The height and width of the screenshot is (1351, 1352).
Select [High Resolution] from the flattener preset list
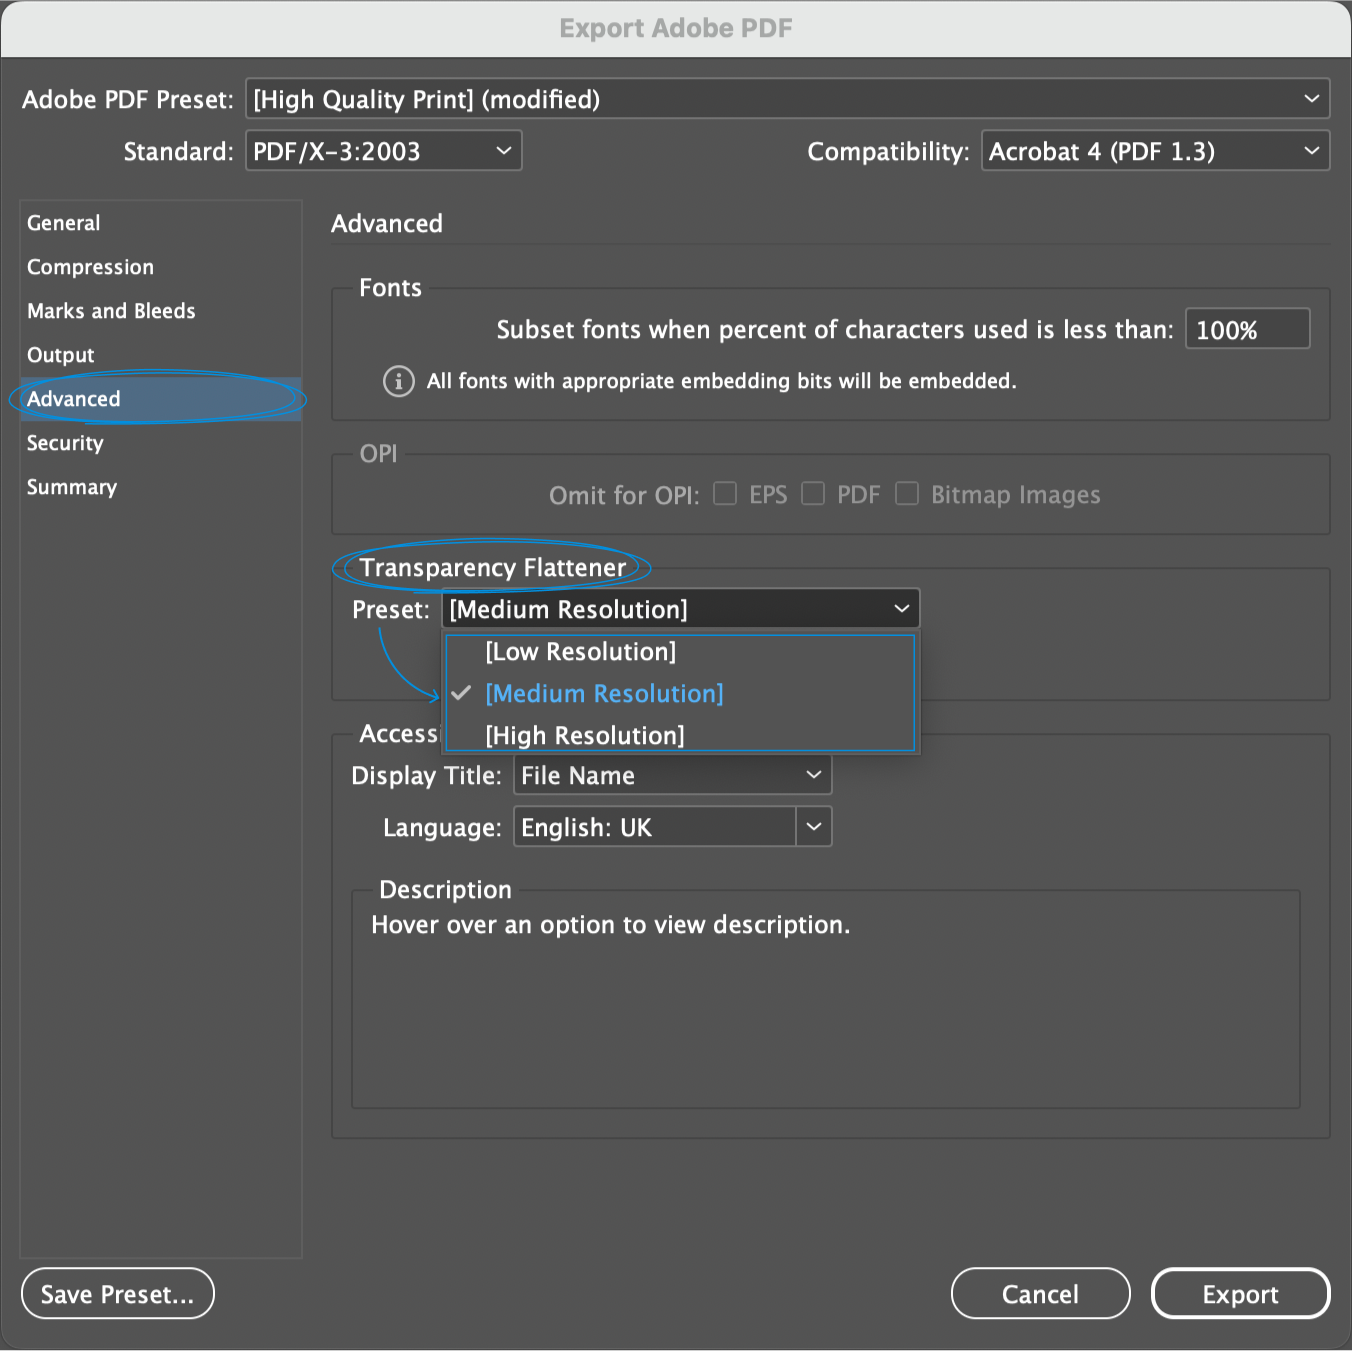pos(584,735)
